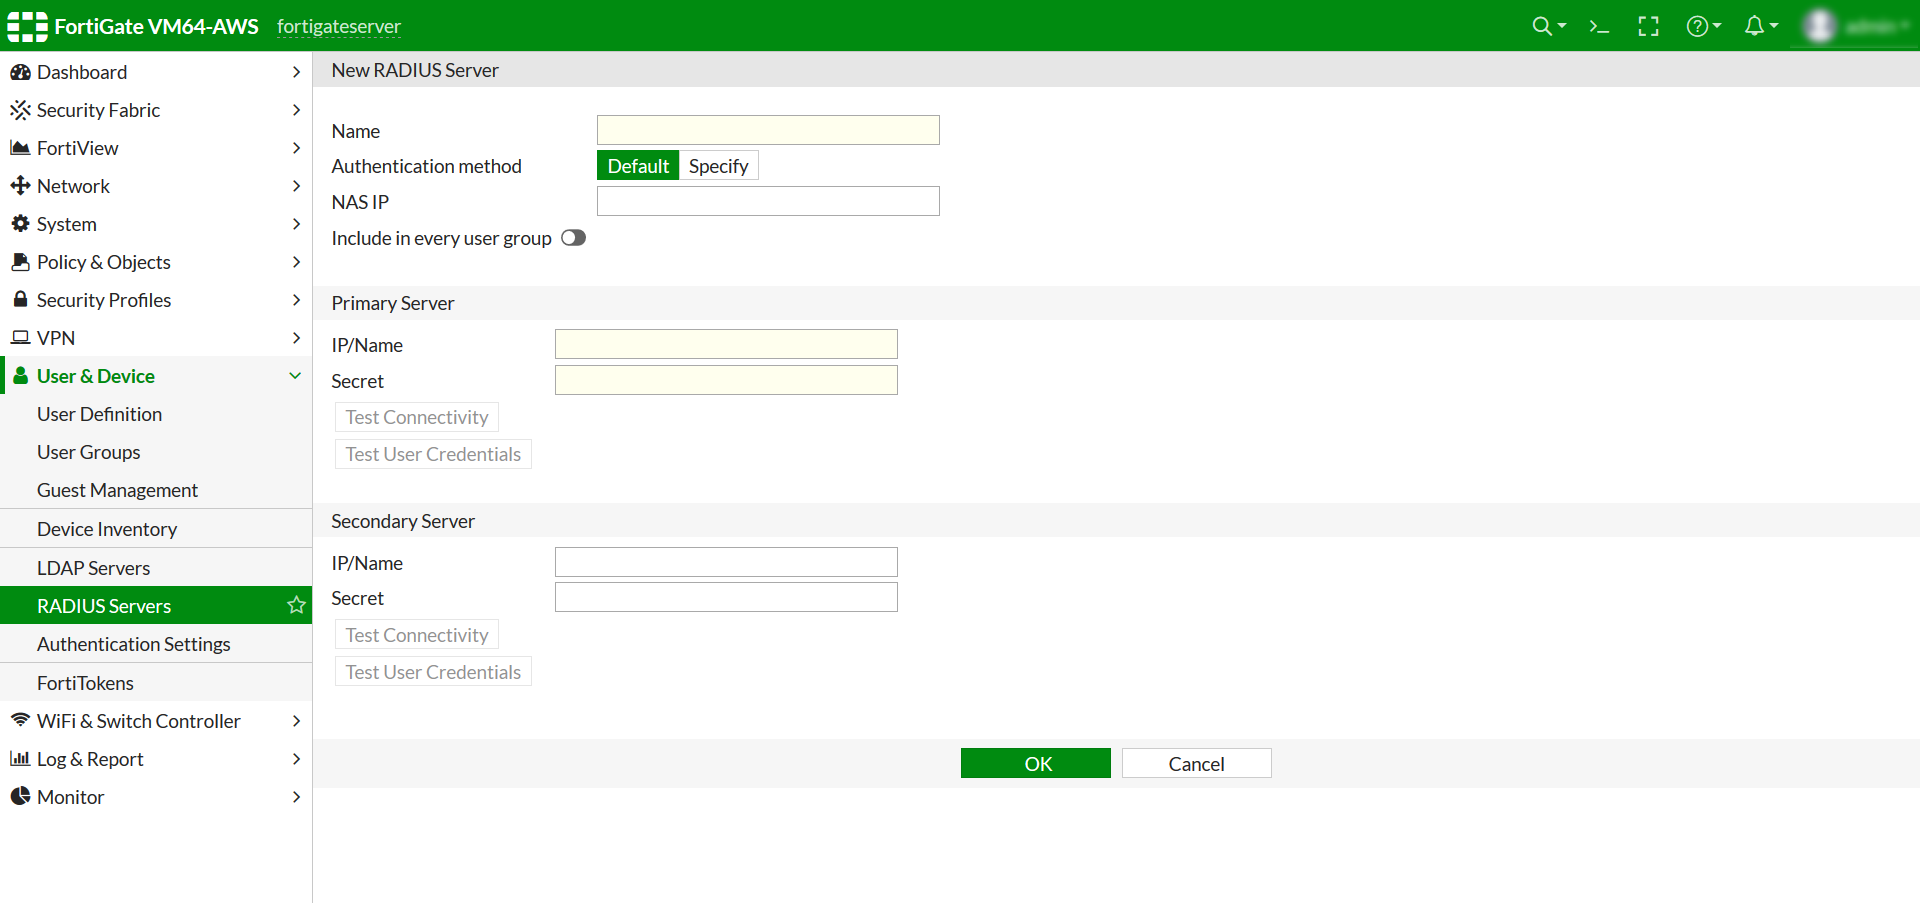Click the Fortinet logo in top bar
Viewport: 1920px width, 903px height.
(x=26, y=26)
